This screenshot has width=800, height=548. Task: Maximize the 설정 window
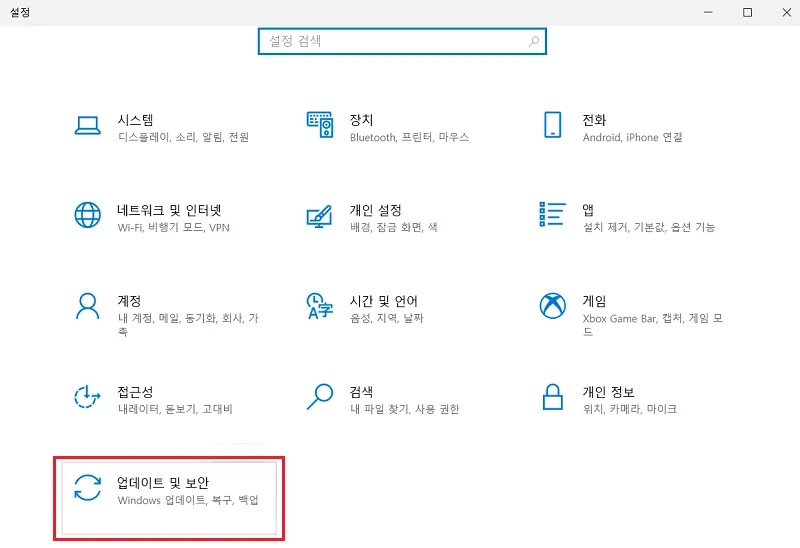pos(747,12)
